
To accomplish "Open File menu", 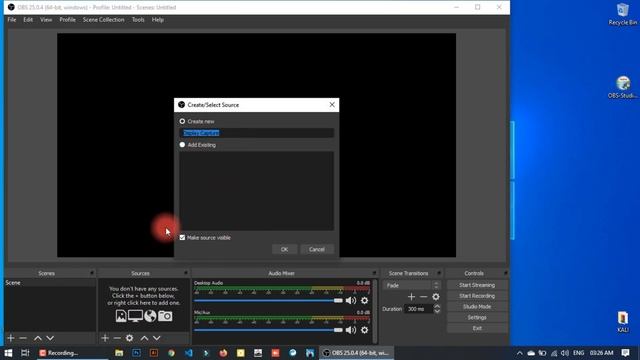I will [12, 20].
